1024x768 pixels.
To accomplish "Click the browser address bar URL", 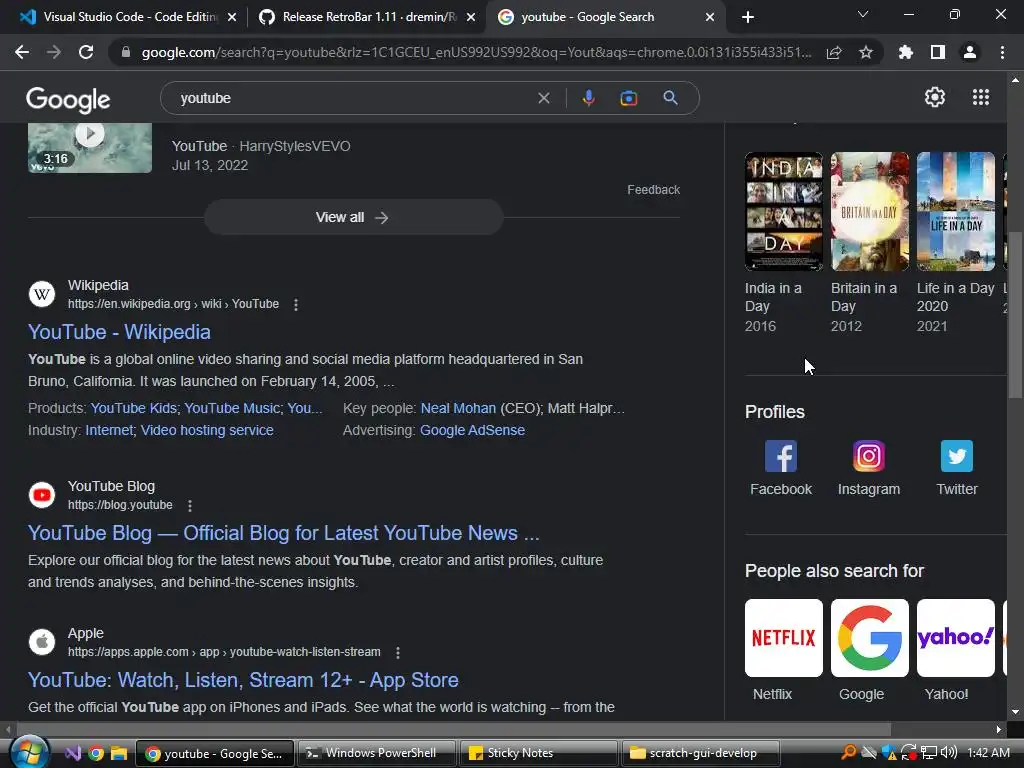I will pyautogui.click(x=477, y=52).
